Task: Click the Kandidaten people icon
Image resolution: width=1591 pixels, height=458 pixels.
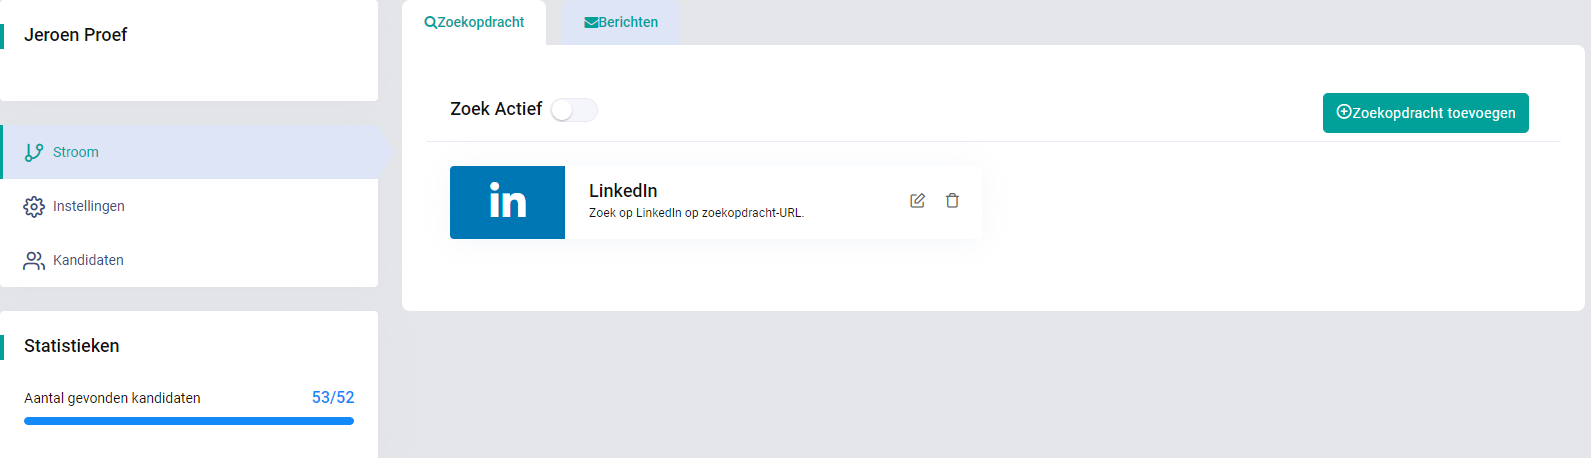Action: point(34,260)
